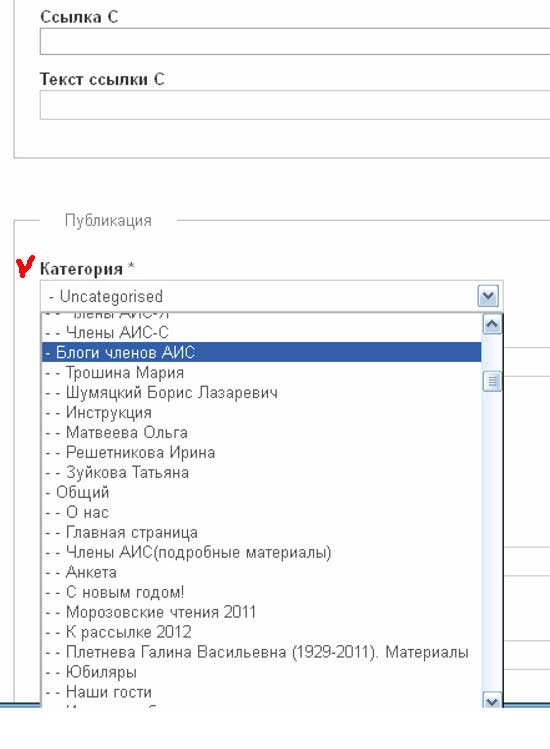Image resolution: width=550 pixels, height=749 pixels.
Task: Select Члены АИС-С option
Action: click(x=261, y=332)
